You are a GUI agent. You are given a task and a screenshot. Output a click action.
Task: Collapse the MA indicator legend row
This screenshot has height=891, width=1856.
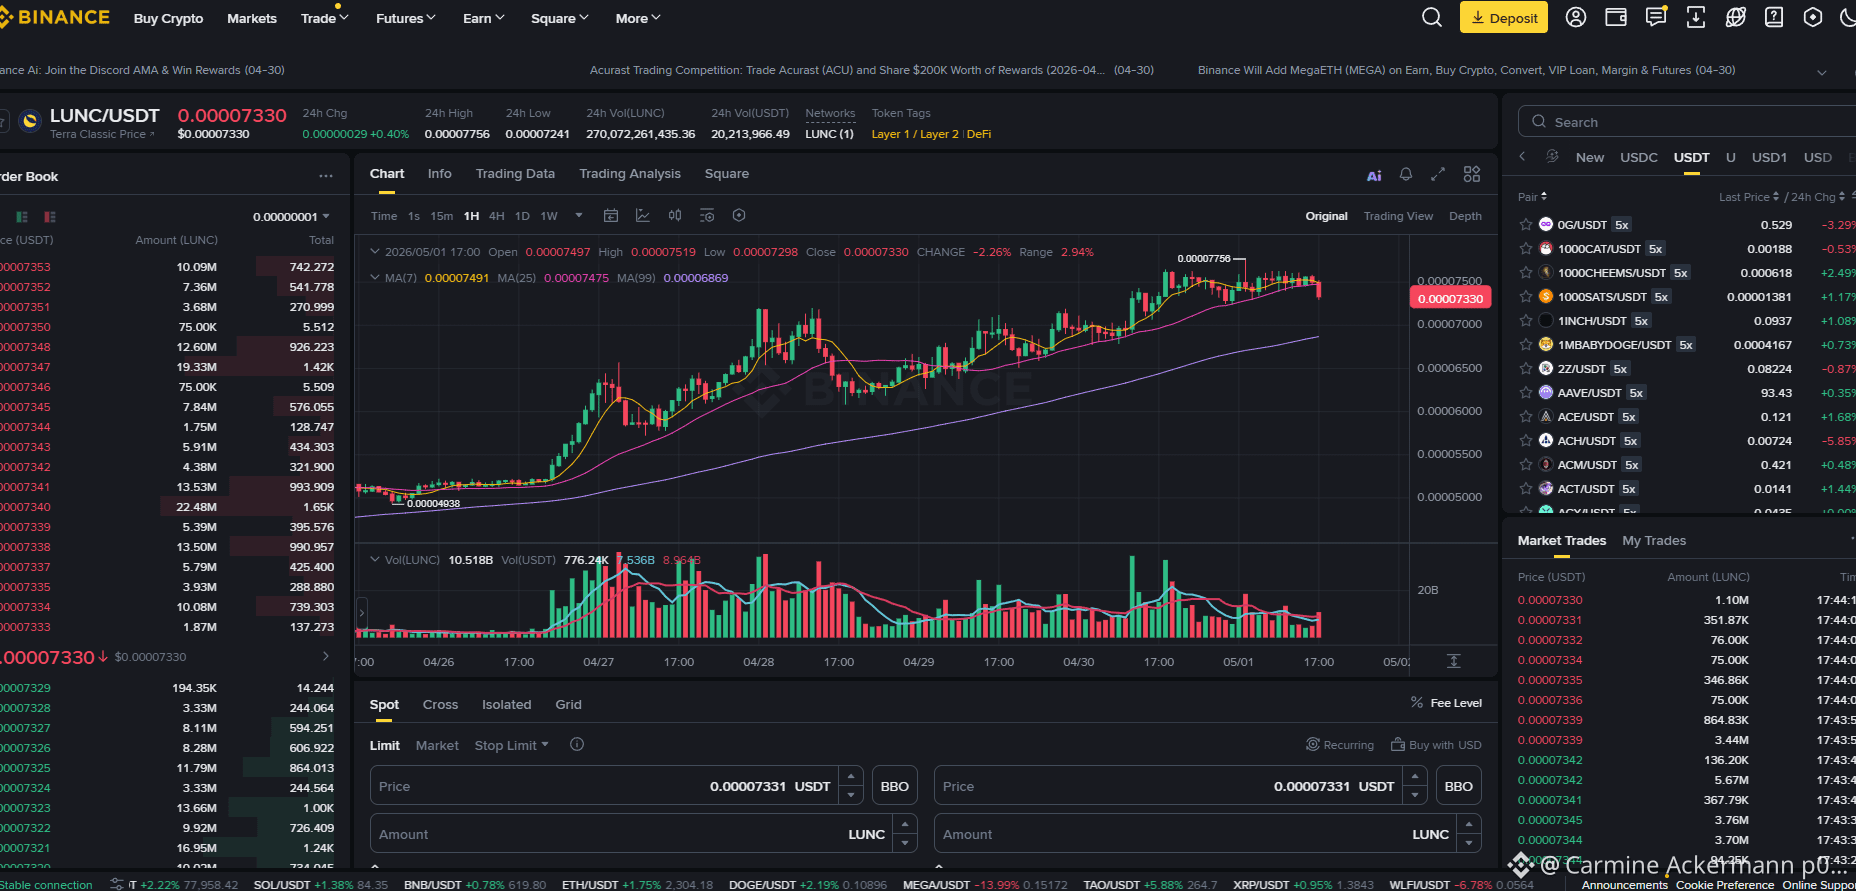[375, 278]
